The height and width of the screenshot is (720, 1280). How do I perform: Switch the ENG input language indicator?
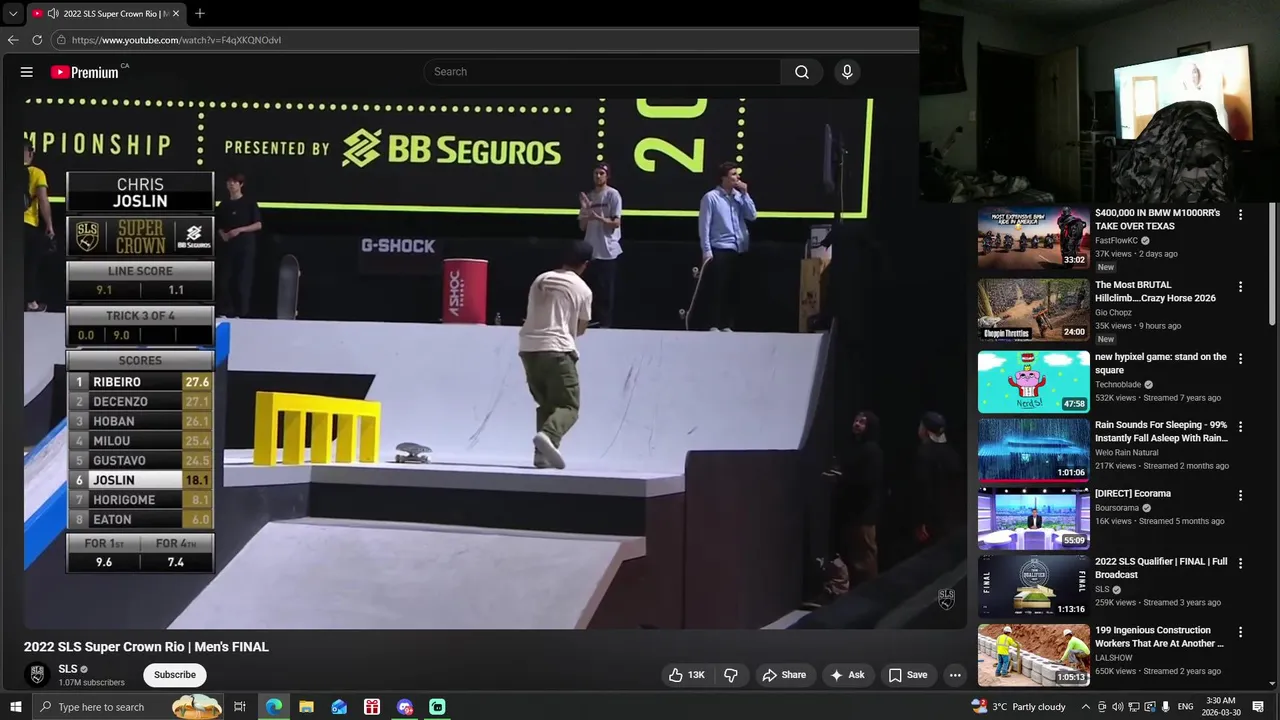coord(1186,707)
